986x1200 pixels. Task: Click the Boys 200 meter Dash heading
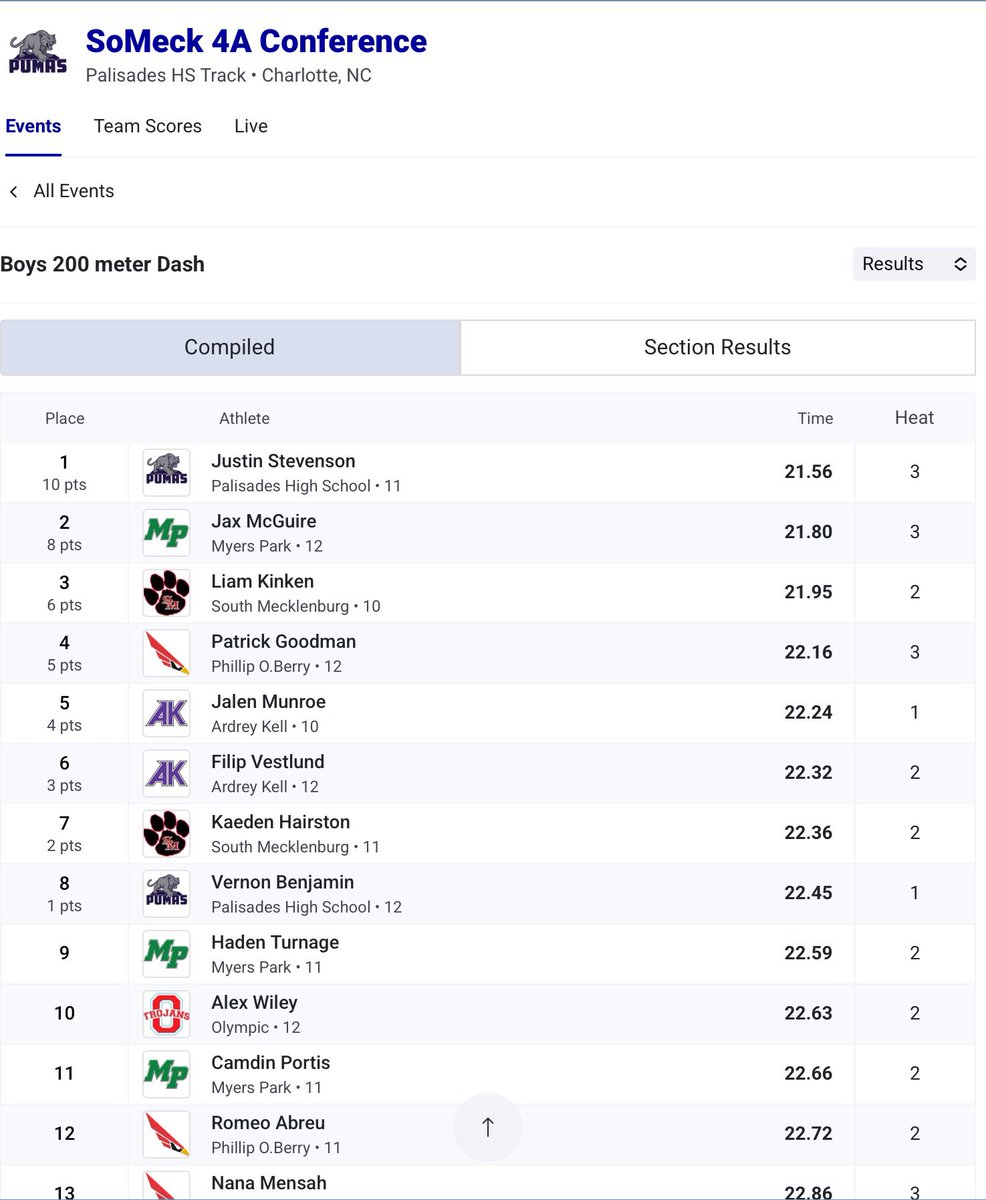103,264
